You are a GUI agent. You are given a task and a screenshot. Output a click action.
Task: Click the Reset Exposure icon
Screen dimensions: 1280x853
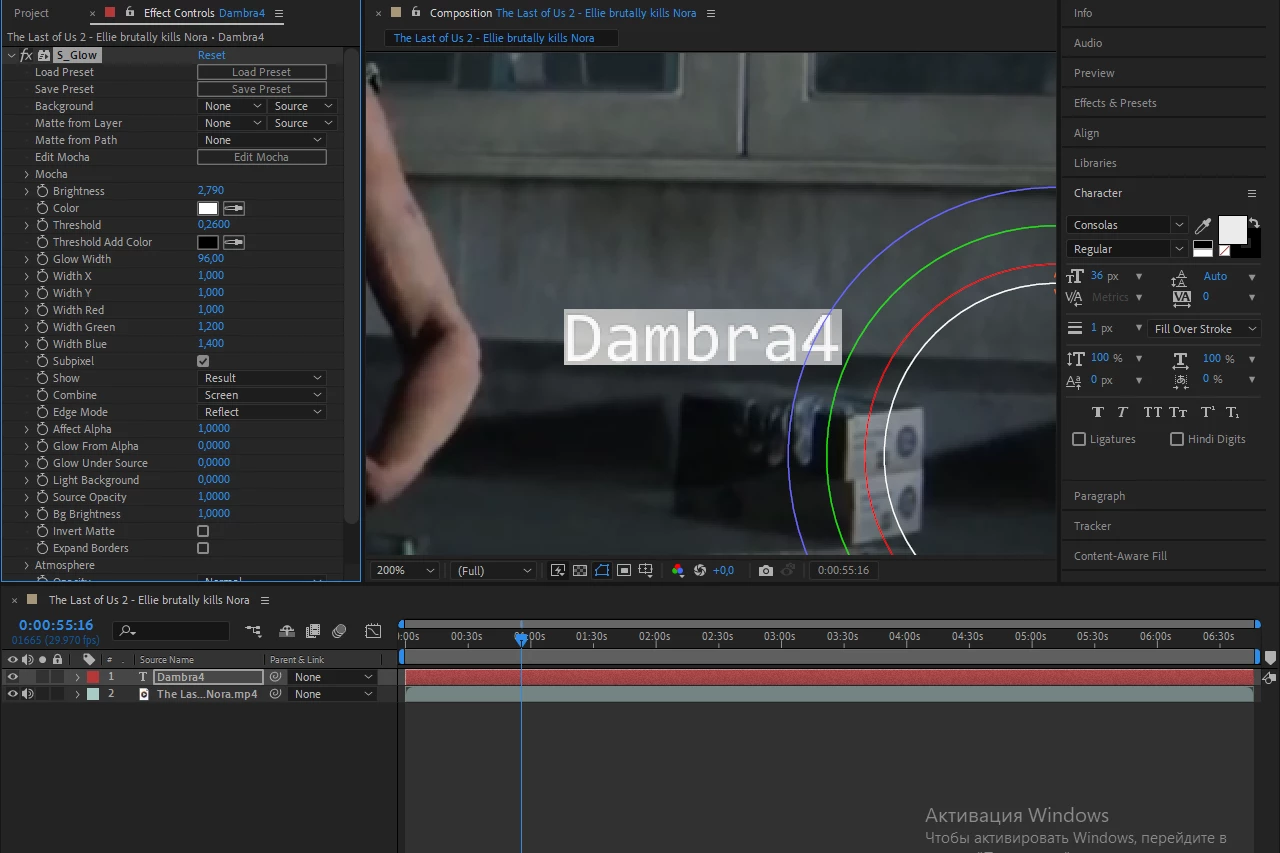tap(700, 570)
